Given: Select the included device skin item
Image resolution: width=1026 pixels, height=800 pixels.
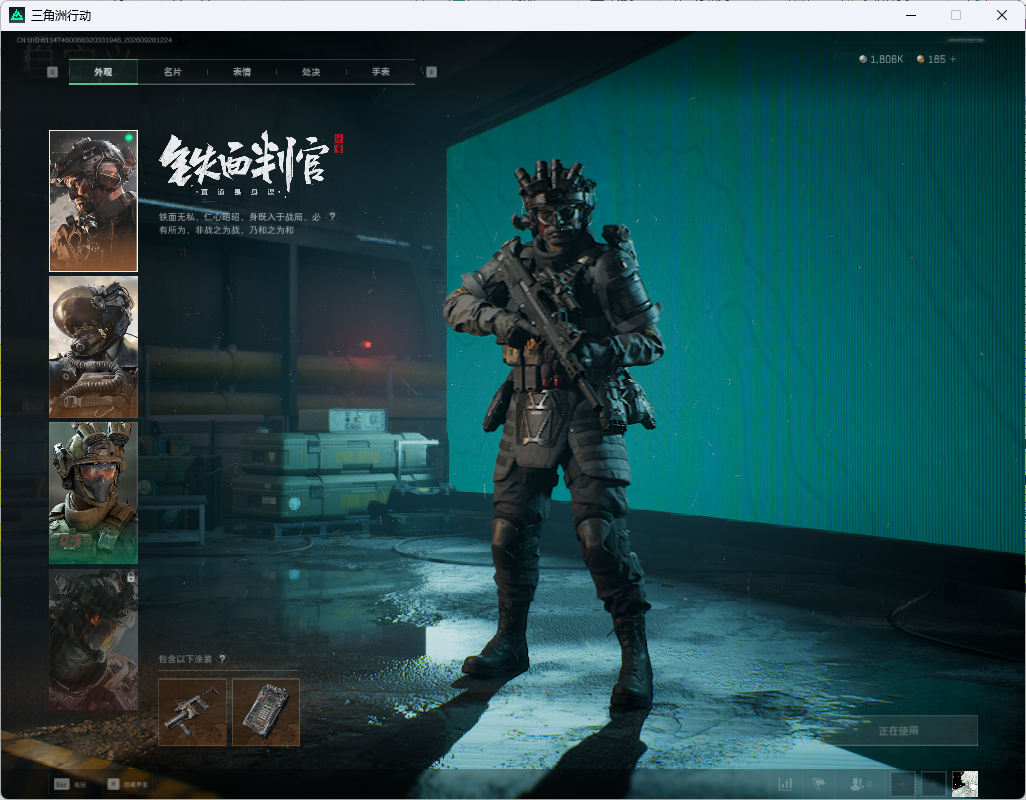Looking at the screenshot, I should click(x=266, y=712).
